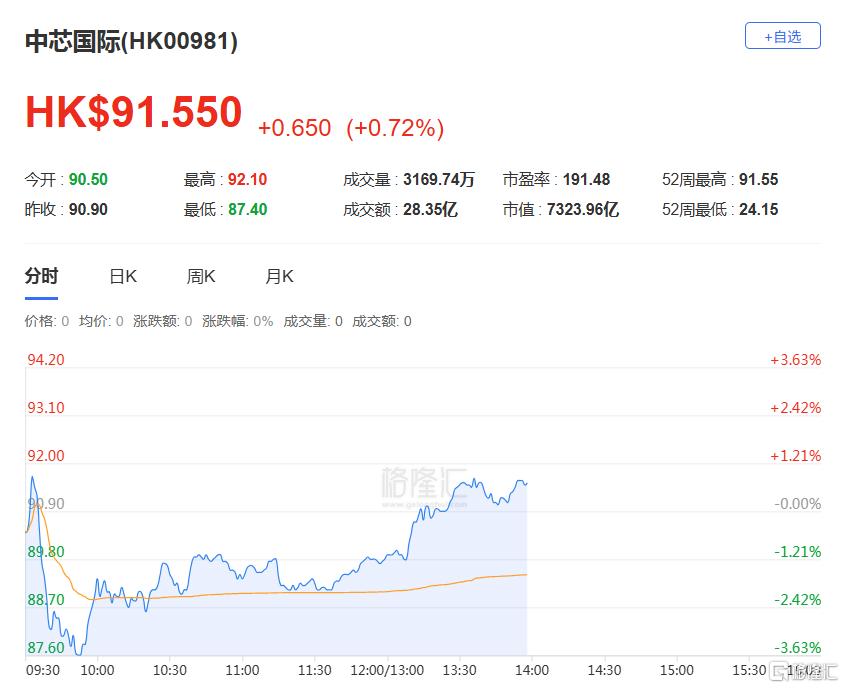The width and height of the screenshot is (844, 688).
Task: Click the 成交量 3169.74万 volume figure
Action: [x=438, y=180]
